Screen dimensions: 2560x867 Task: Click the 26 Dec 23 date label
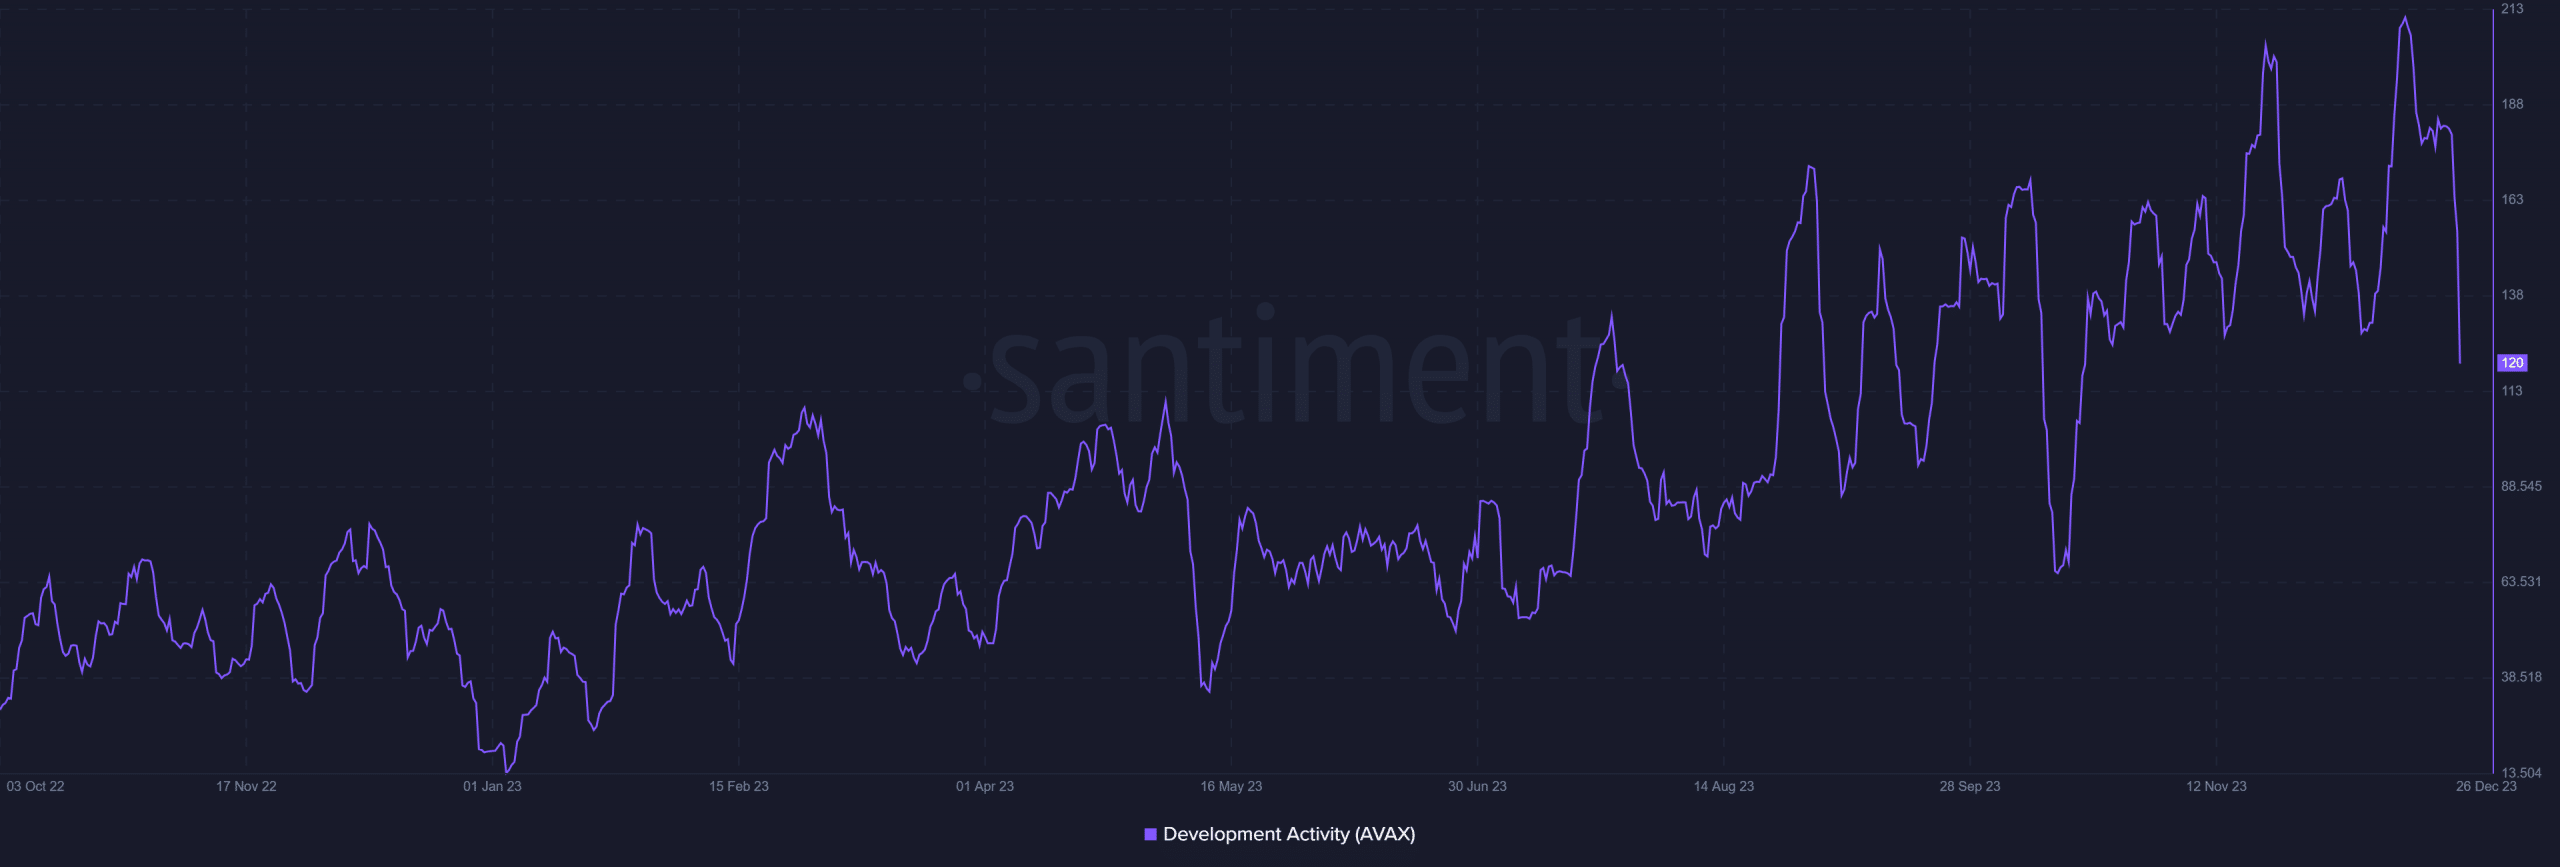point(2486,786)
